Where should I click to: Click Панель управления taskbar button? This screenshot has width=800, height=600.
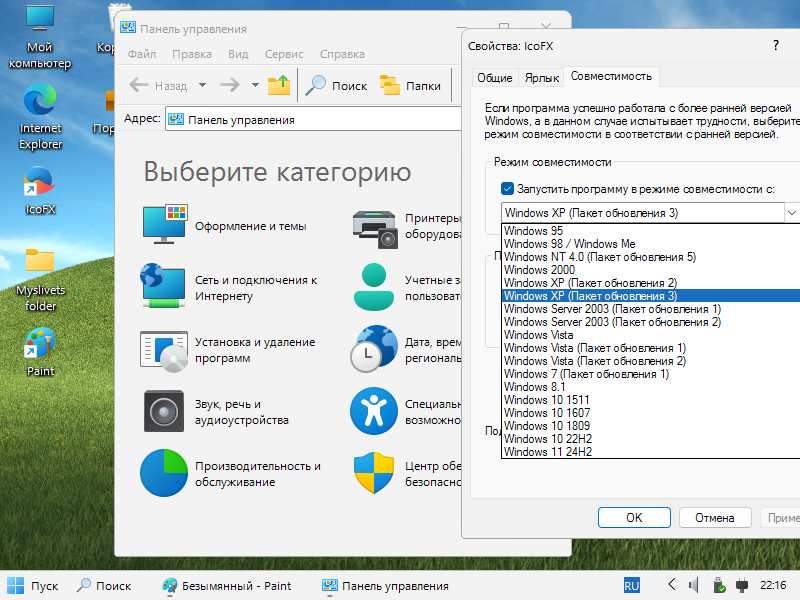point(386,586)
